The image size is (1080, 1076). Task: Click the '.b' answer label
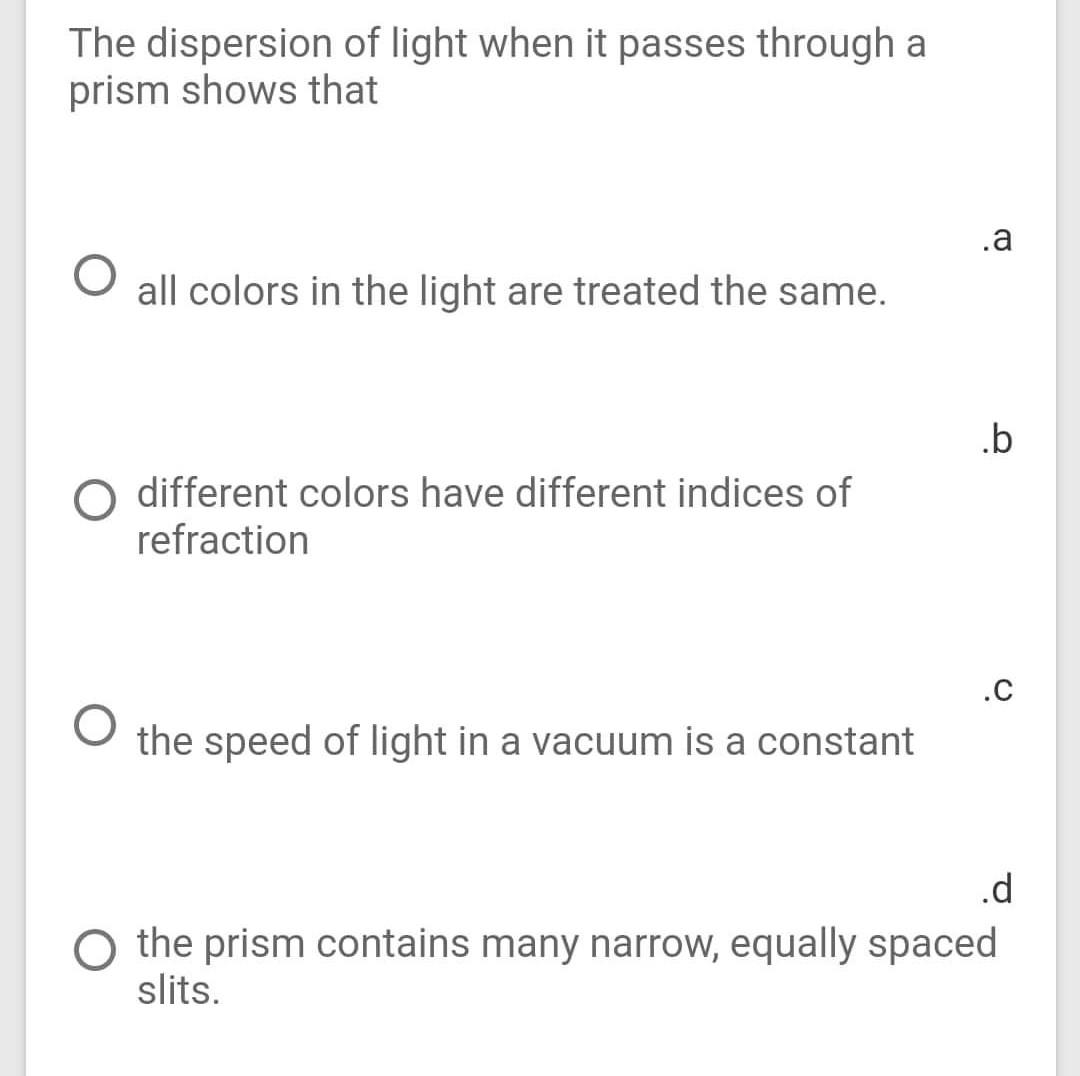coord(999,438)
